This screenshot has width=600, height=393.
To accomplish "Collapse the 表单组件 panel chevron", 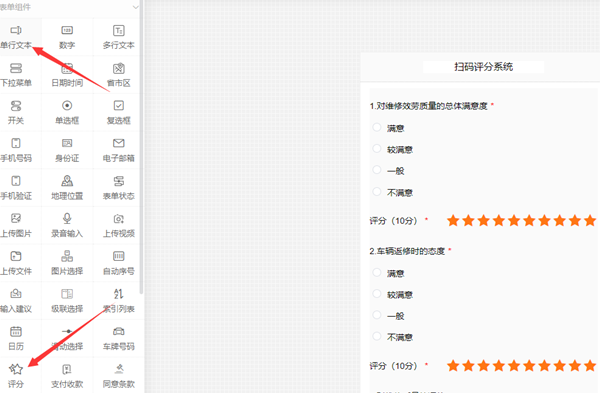I will (135, 7).
